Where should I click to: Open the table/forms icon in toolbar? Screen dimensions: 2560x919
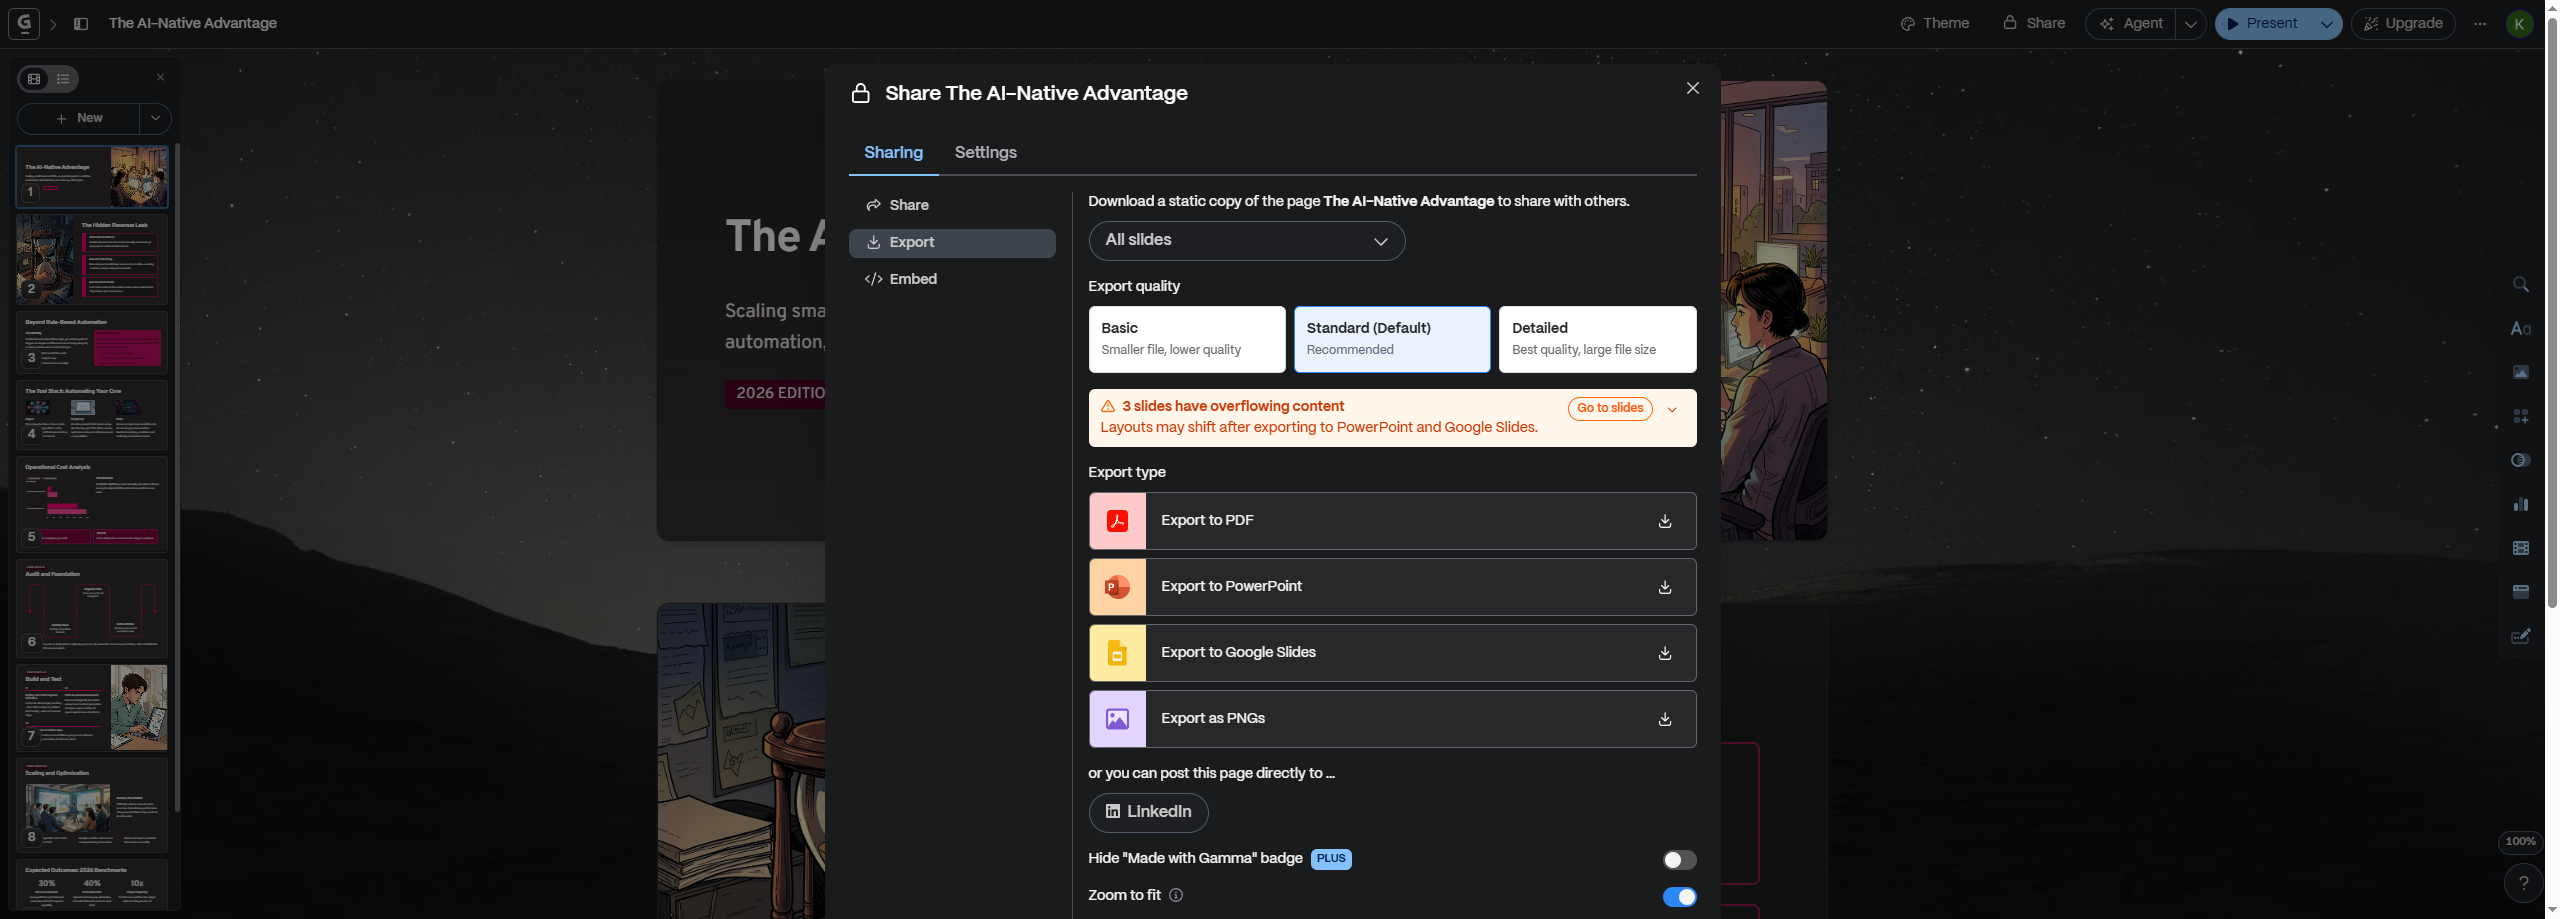tap(2521, 548)
